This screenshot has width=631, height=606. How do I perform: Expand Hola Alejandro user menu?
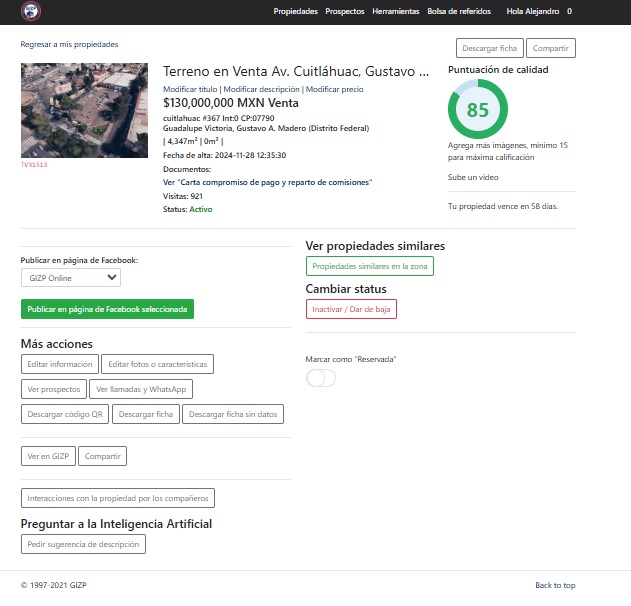[x=533, y=11]
